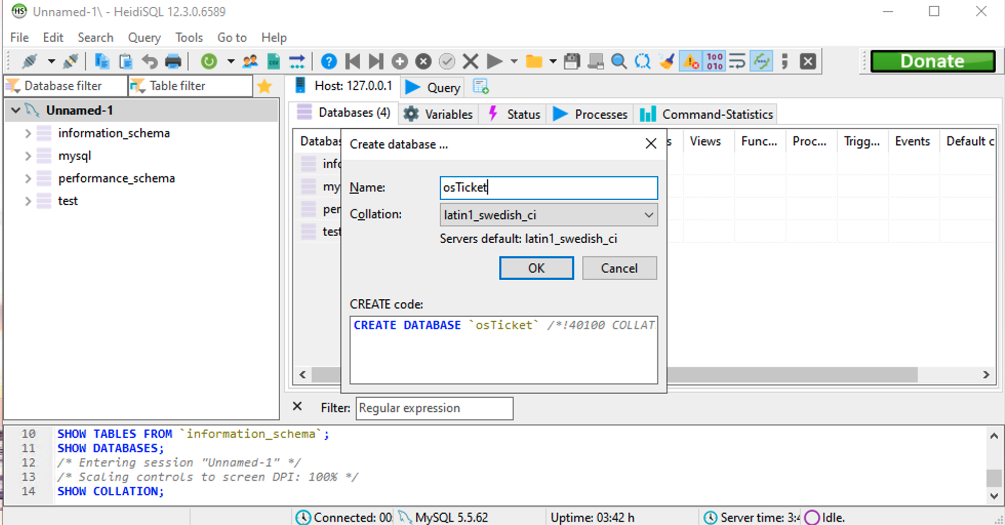Viewport: 1005px width, 525px height.
Task: Open the Help menu
Action: click(x=274, y=38)
